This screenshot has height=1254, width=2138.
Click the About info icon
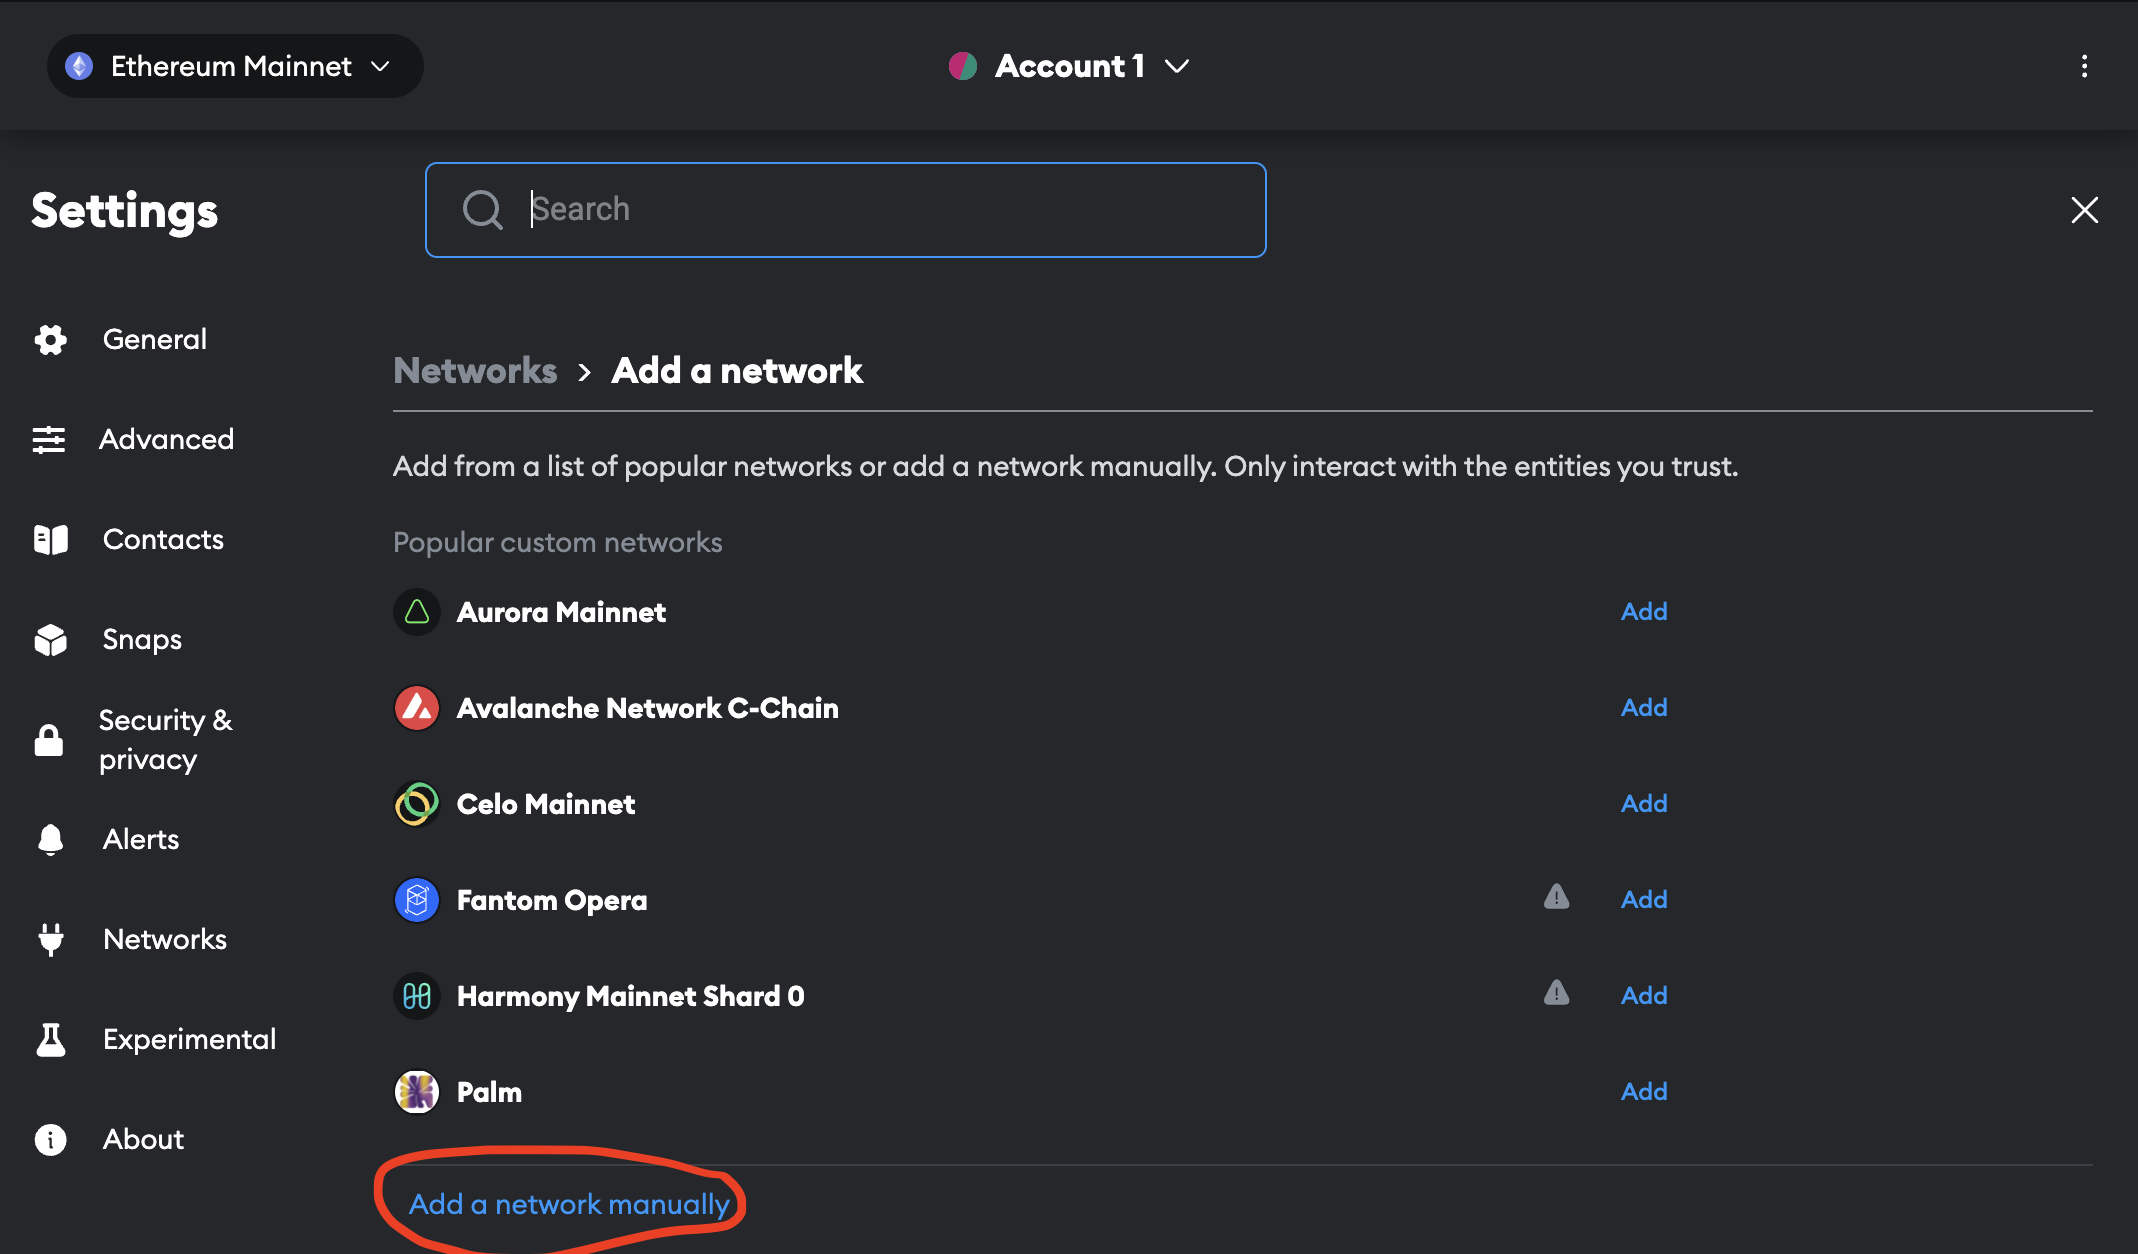point(50,1140)
